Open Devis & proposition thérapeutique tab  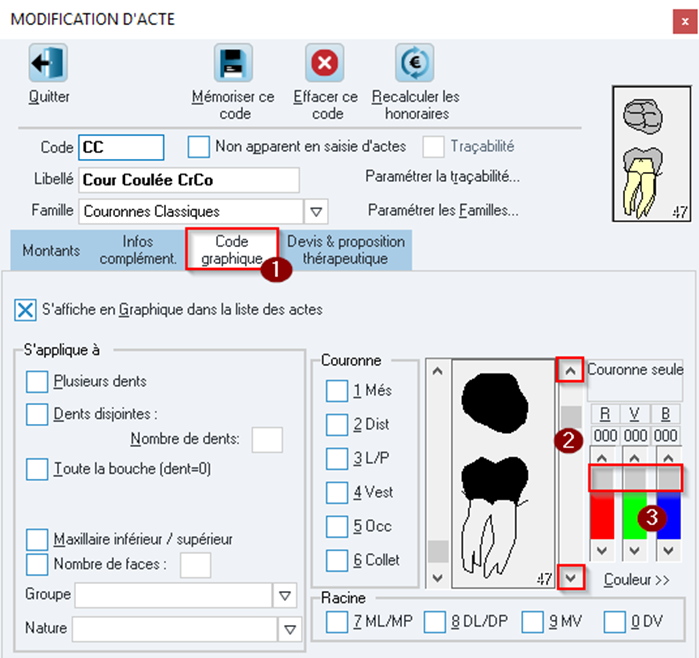click(346, 250)
